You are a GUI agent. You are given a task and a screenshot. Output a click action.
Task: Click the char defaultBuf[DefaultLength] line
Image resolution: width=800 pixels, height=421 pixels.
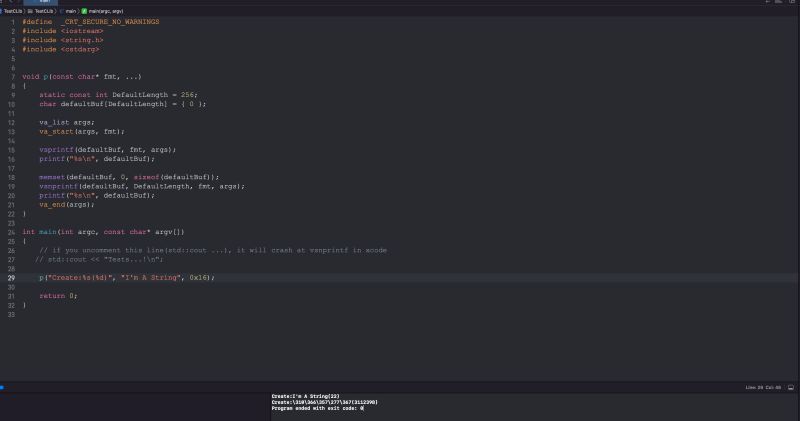pos(122,104)
